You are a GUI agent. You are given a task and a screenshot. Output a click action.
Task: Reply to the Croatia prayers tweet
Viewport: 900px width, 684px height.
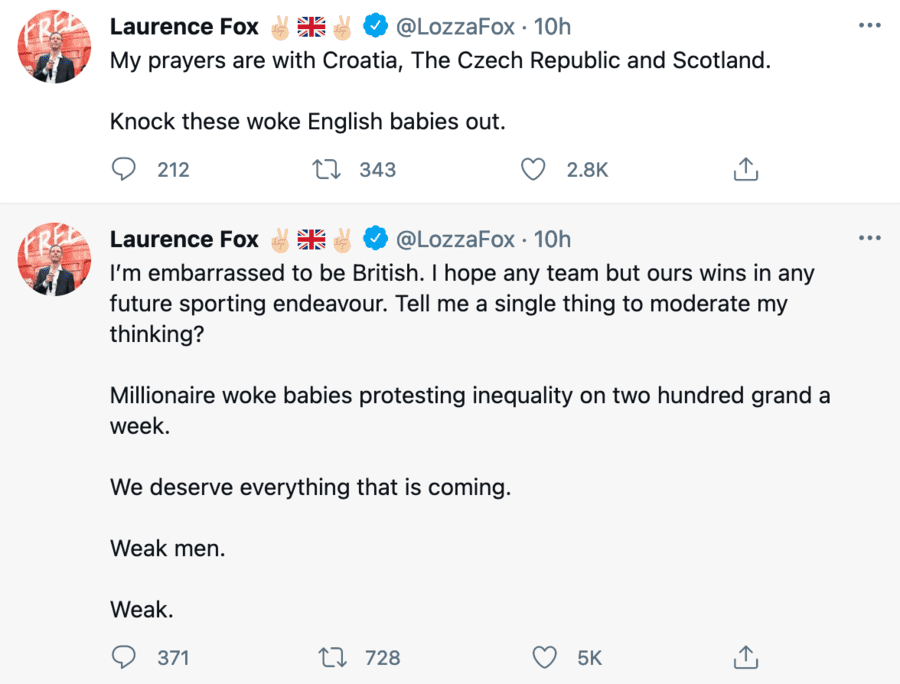click(124, 170)
